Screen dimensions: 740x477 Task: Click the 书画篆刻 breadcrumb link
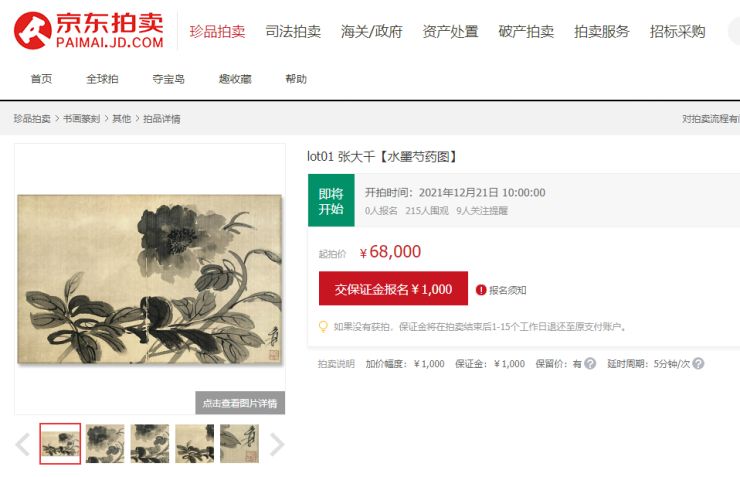(81, 118)
